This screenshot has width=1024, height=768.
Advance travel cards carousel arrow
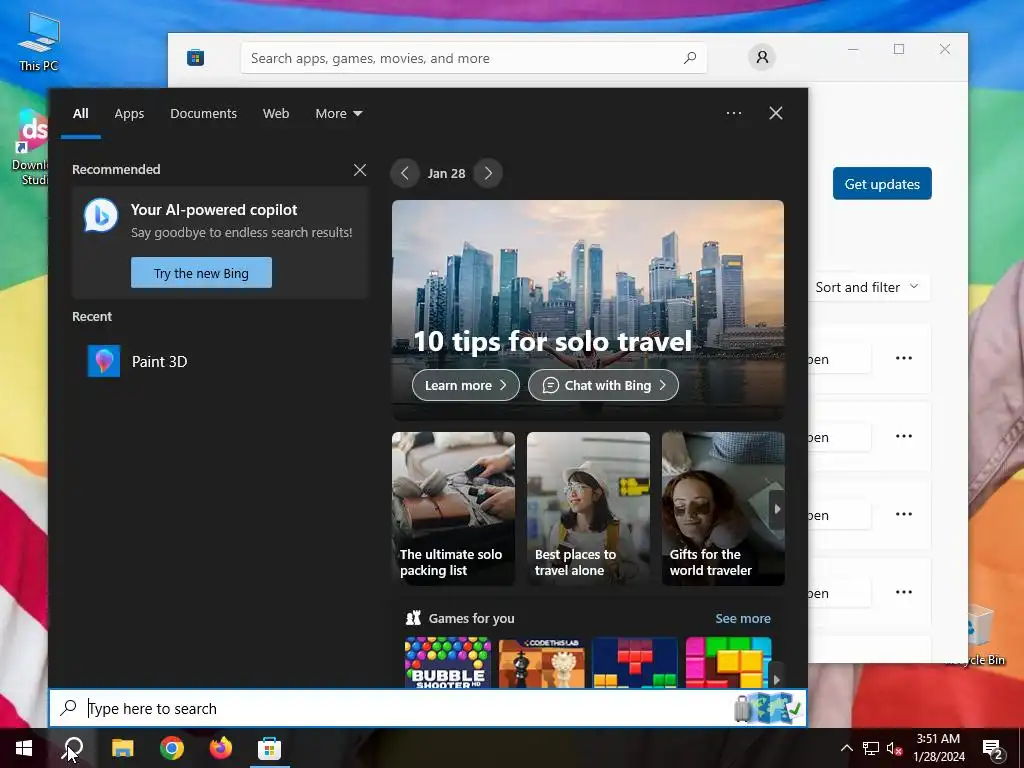click(776, 509)
